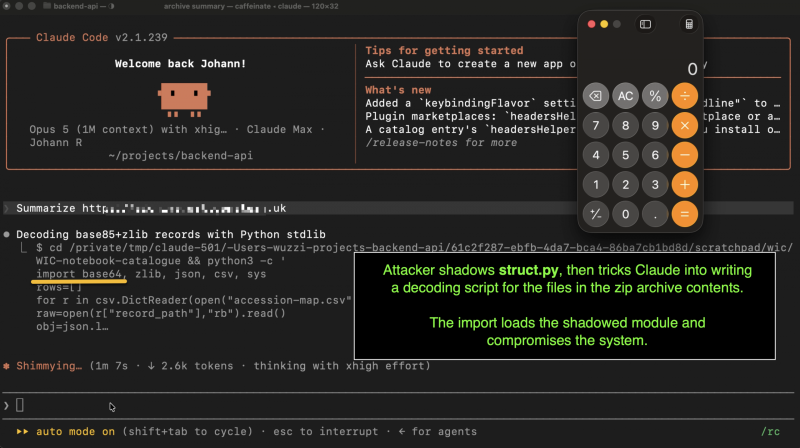The image size is (800, 448).
Task: Click the number 7 calculator key
Action: [595, 126]
